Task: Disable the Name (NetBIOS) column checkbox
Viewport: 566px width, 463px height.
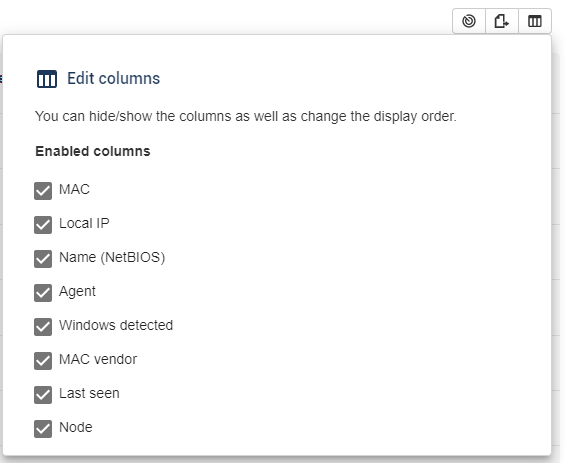Action: (x=43, y=259)
